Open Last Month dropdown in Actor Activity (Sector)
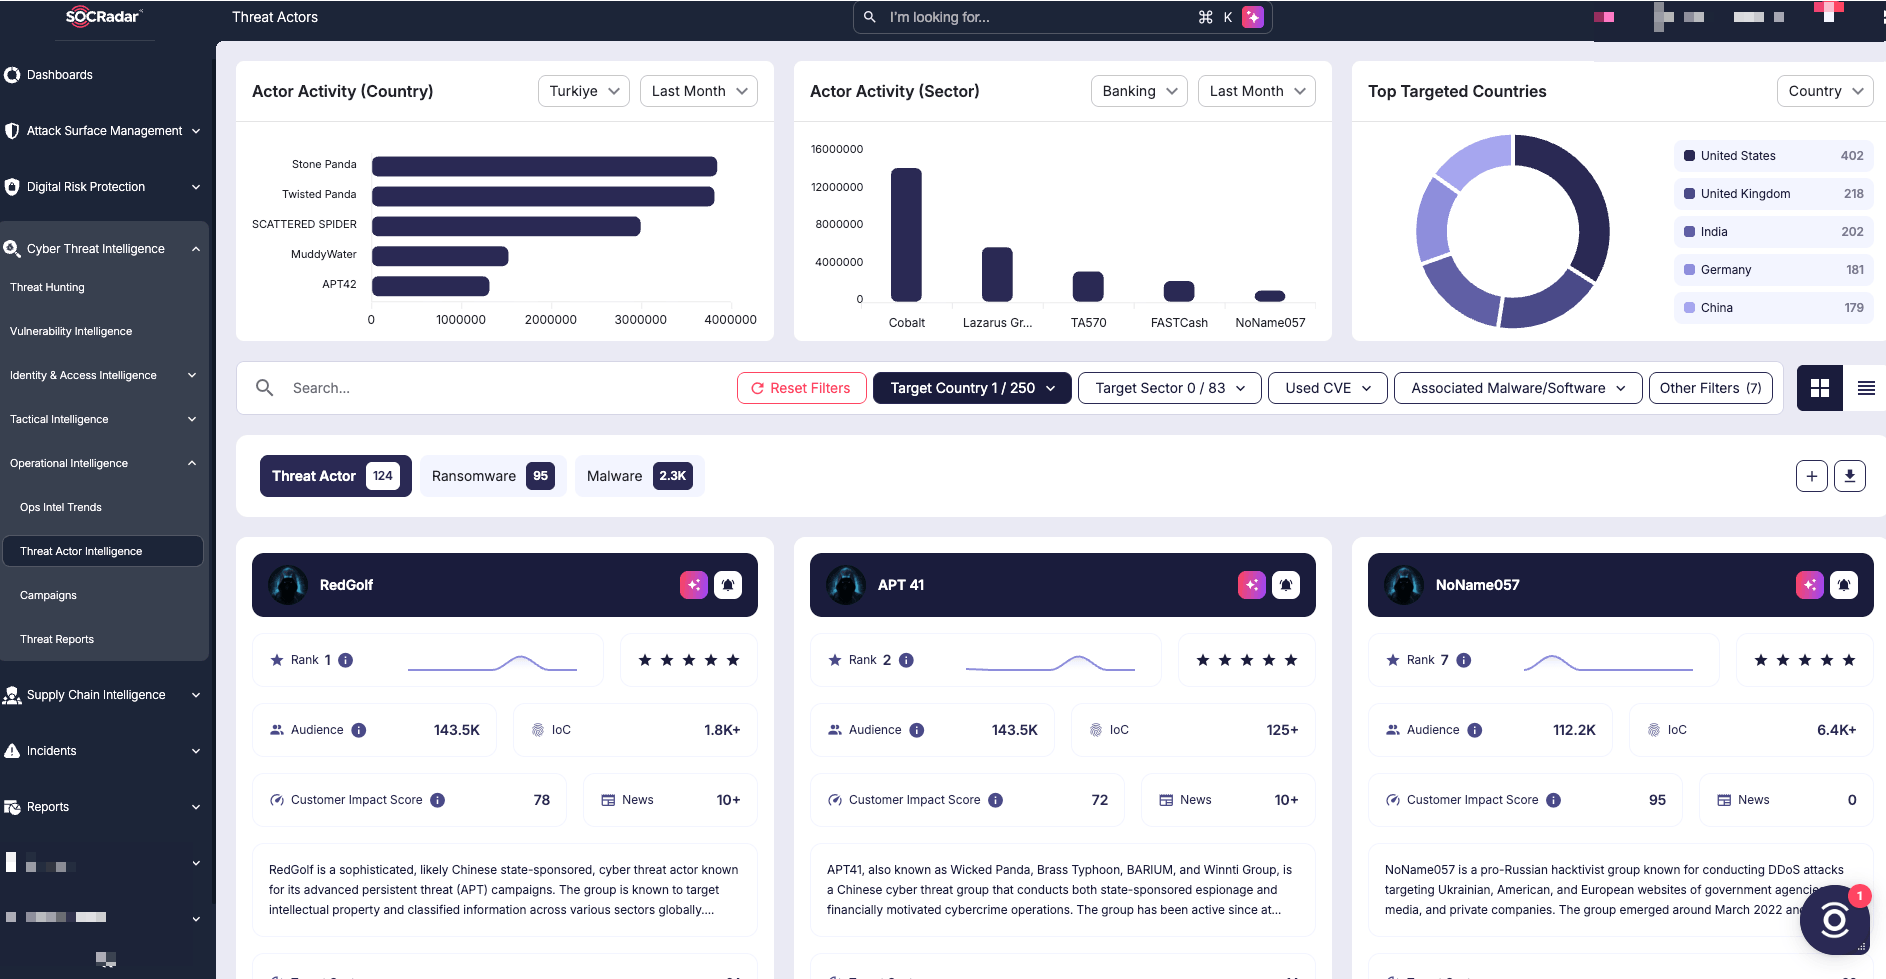The image size is (1886, 979). point(1257,91)
